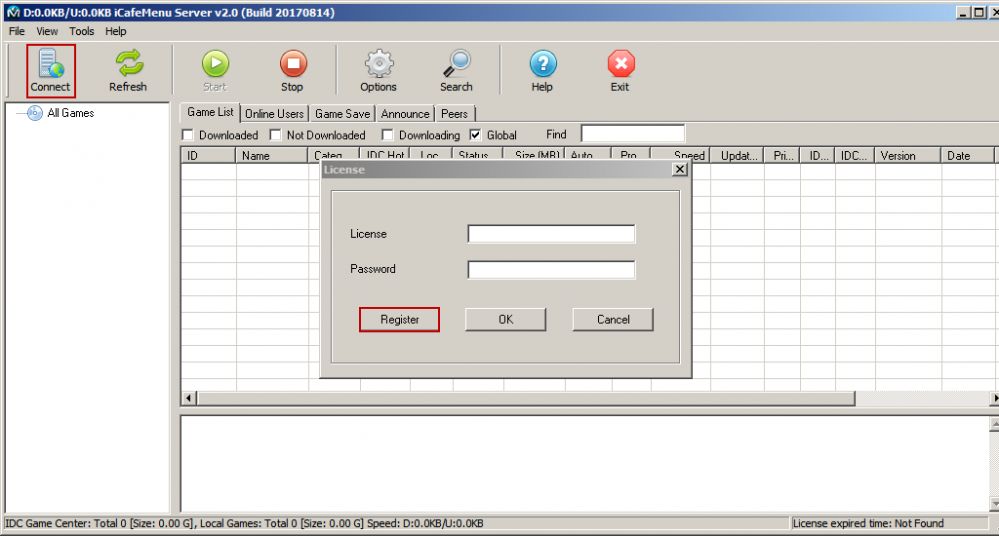Switch to the Game List tab
Image resolution: width=999 pixels, height=536 pixels.
click(x=210, y=112)
